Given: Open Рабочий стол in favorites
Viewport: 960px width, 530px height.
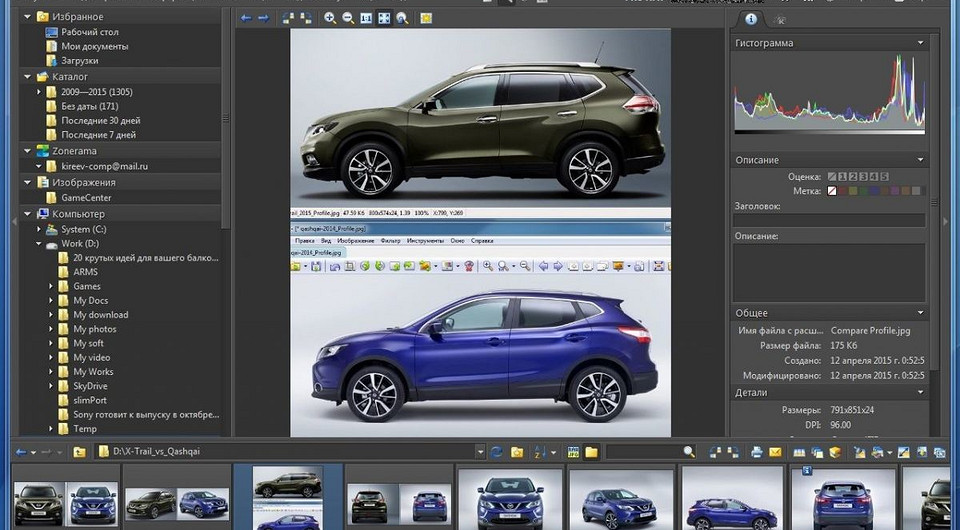Looking at the screenshot, I should click(89, 32).
